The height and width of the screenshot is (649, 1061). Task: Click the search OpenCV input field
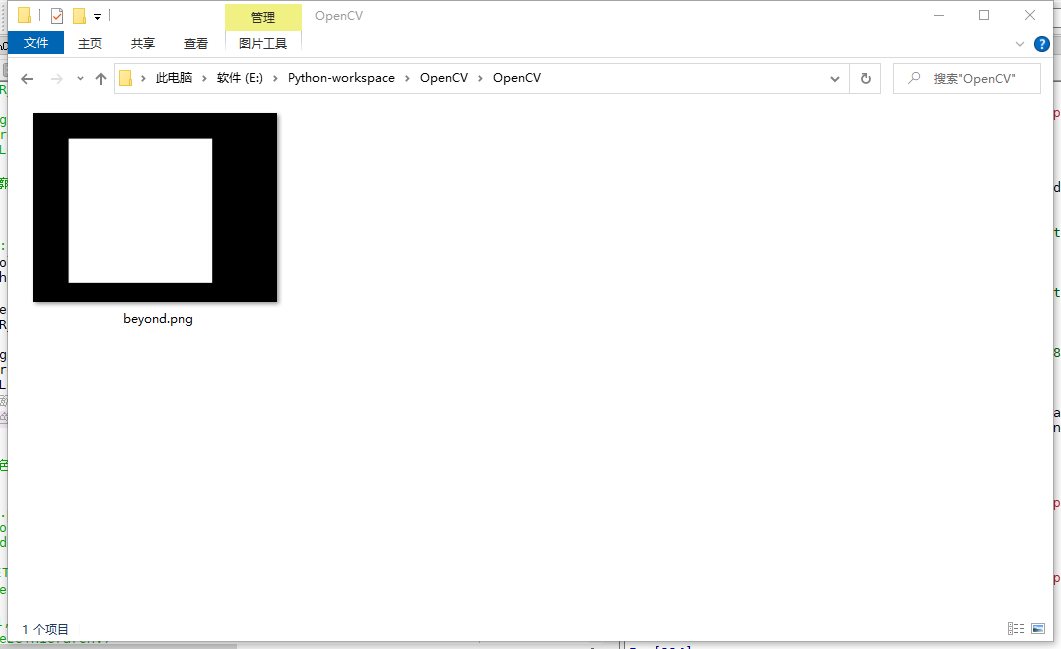tap(967, 79)
